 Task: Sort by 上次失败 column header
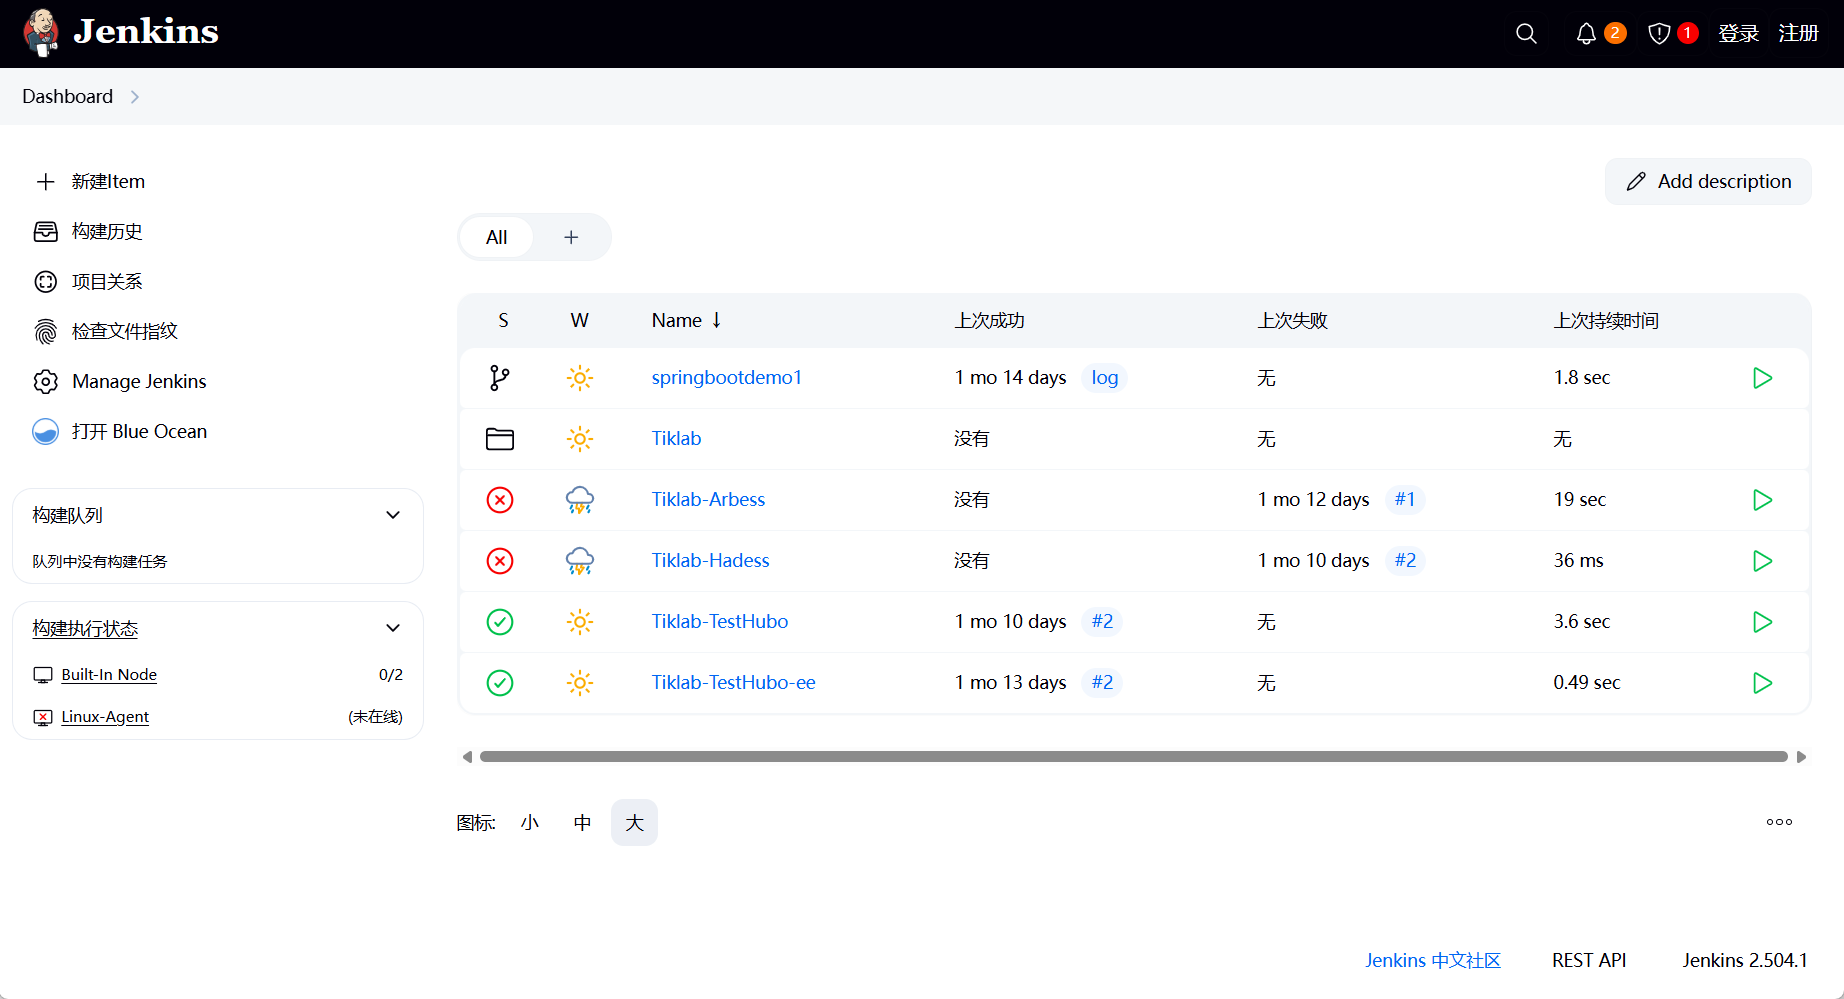(1292, 321)
